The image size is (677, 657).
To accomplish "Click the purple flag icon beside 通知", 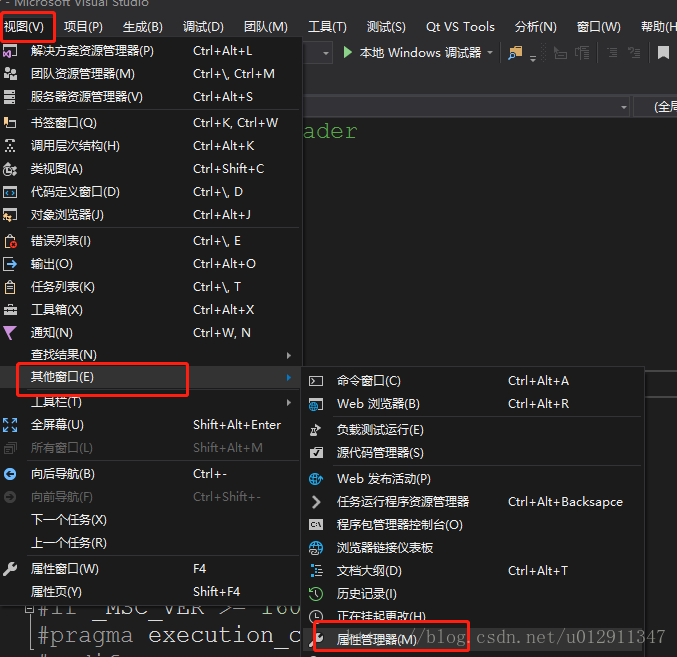I will tap(10, 333).
